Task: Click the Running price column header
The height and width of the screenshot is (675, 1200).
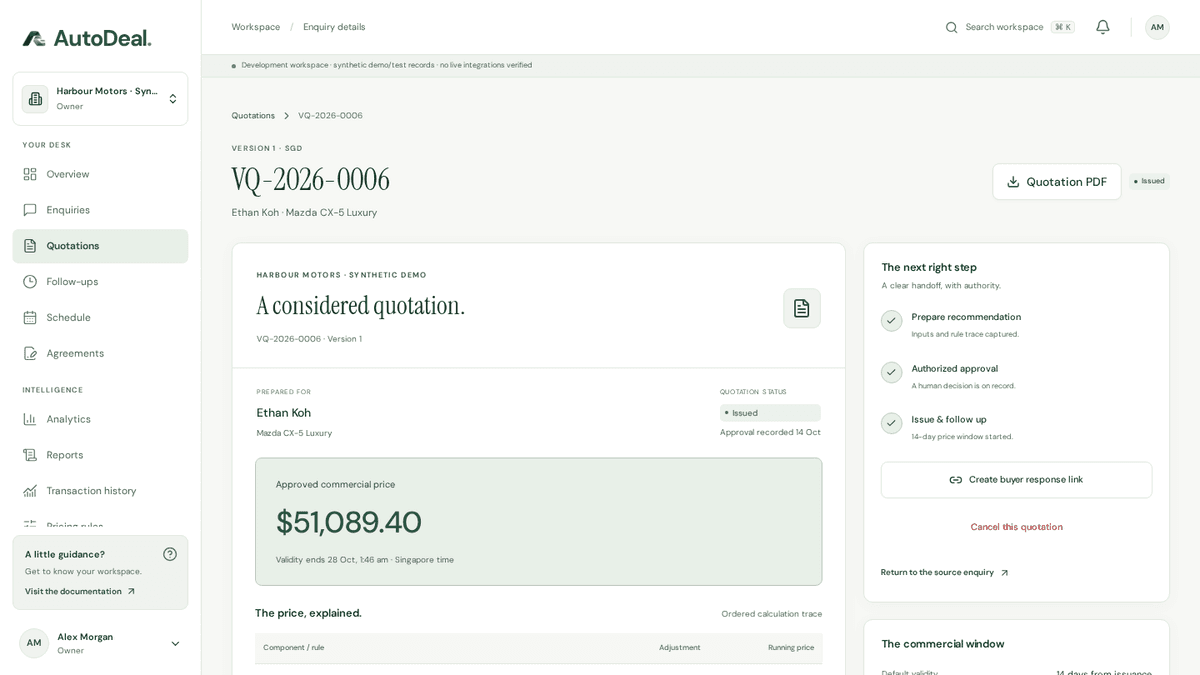Action: pos(791,648)
